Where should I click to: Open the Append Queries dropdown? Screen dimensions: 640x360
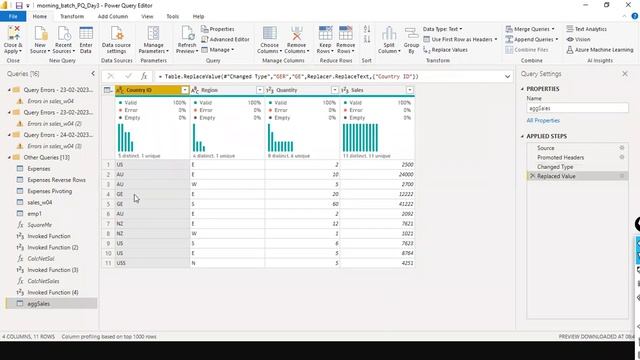click(531, 39)
